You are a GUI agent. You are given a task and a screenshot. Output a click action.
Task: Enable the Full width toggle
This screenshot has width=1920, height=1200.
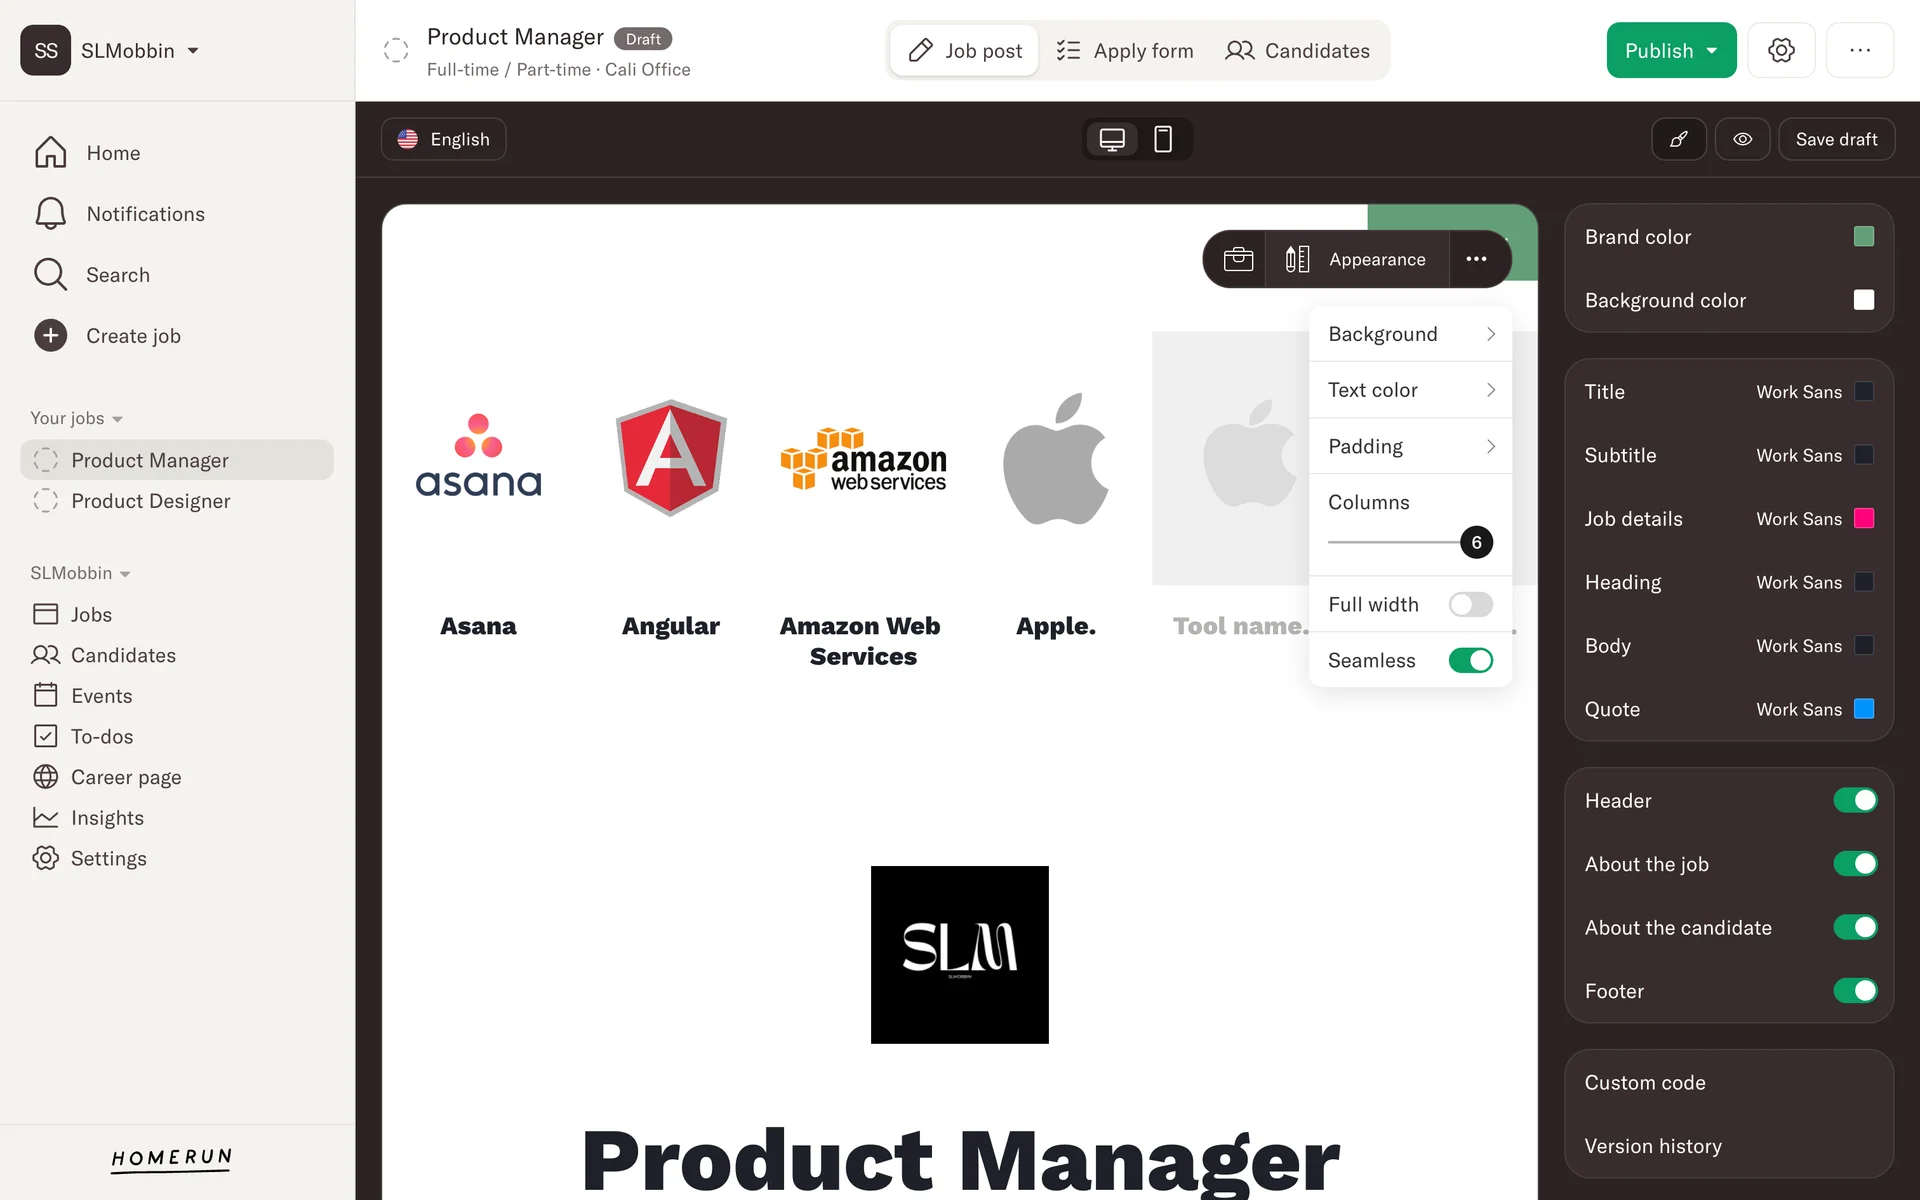tap(1470, 604)
